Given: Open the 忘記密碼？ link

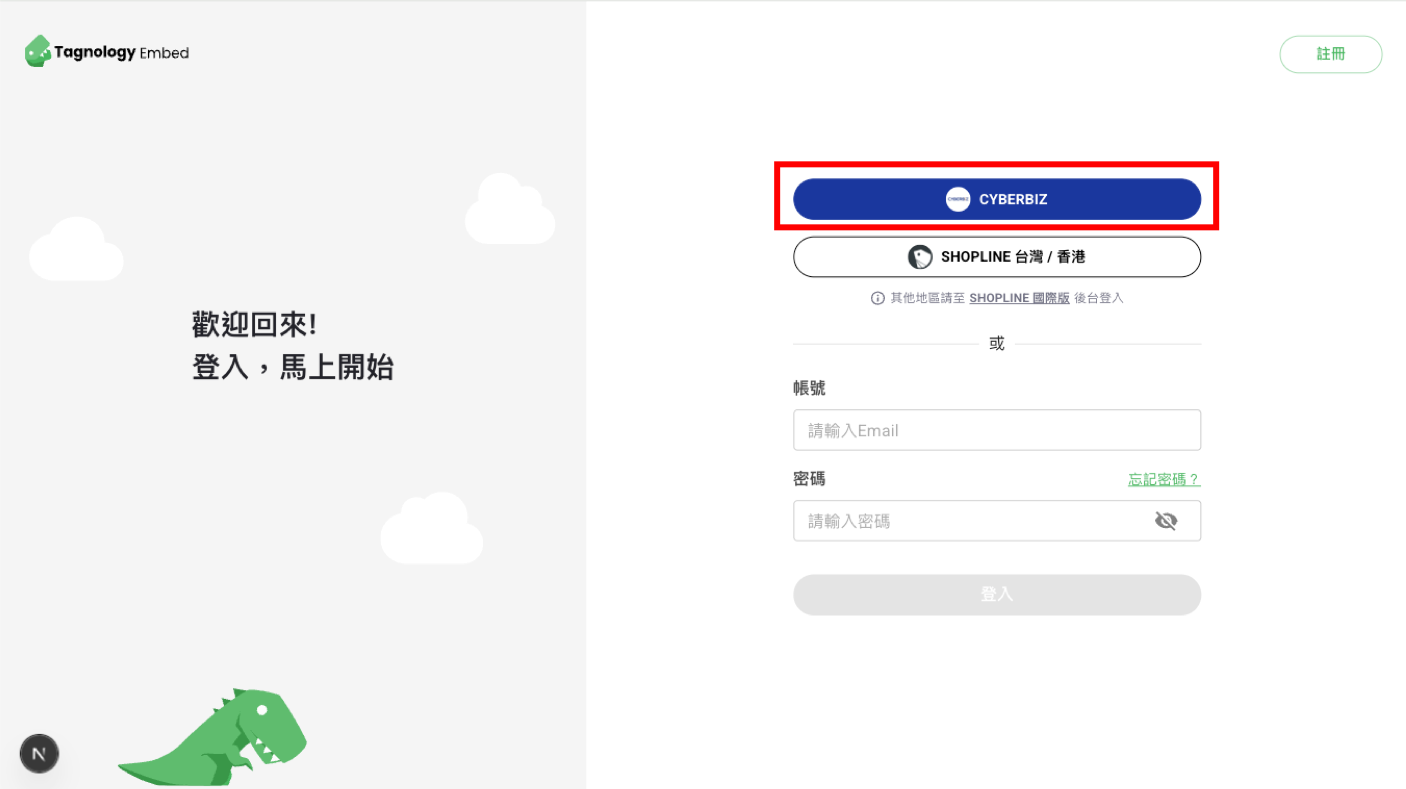Looking at the screenshot, I should click(x=1164, y=480).
